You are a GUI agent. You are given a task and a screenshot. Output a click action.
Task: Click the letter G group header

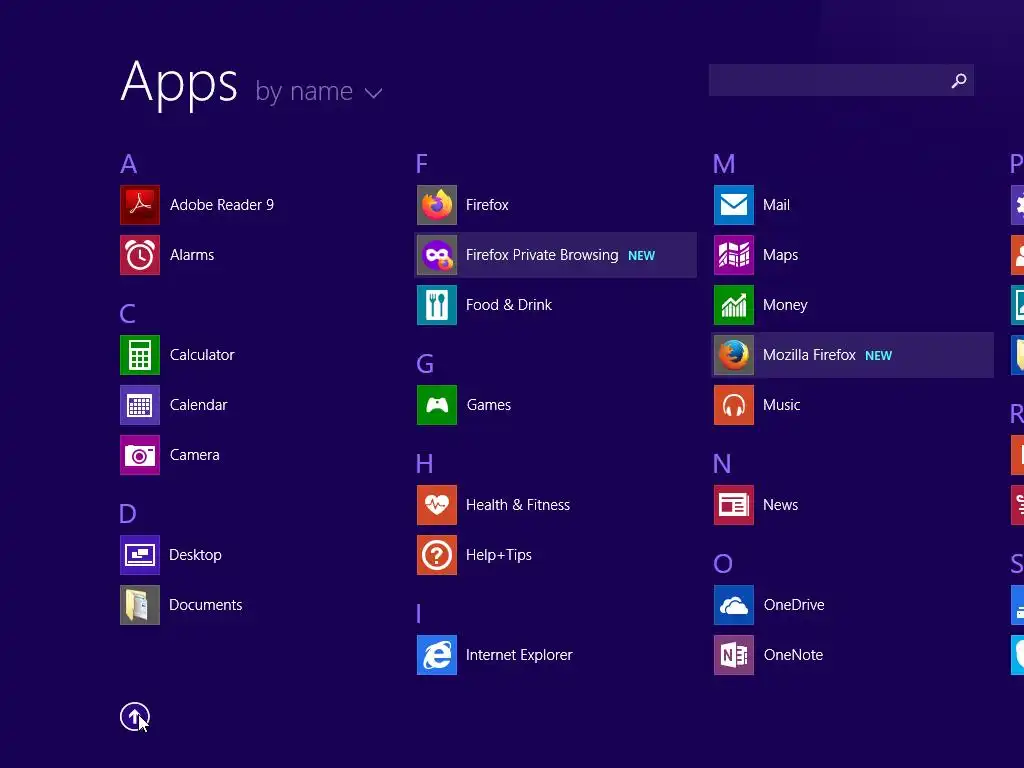click(425, 364)
